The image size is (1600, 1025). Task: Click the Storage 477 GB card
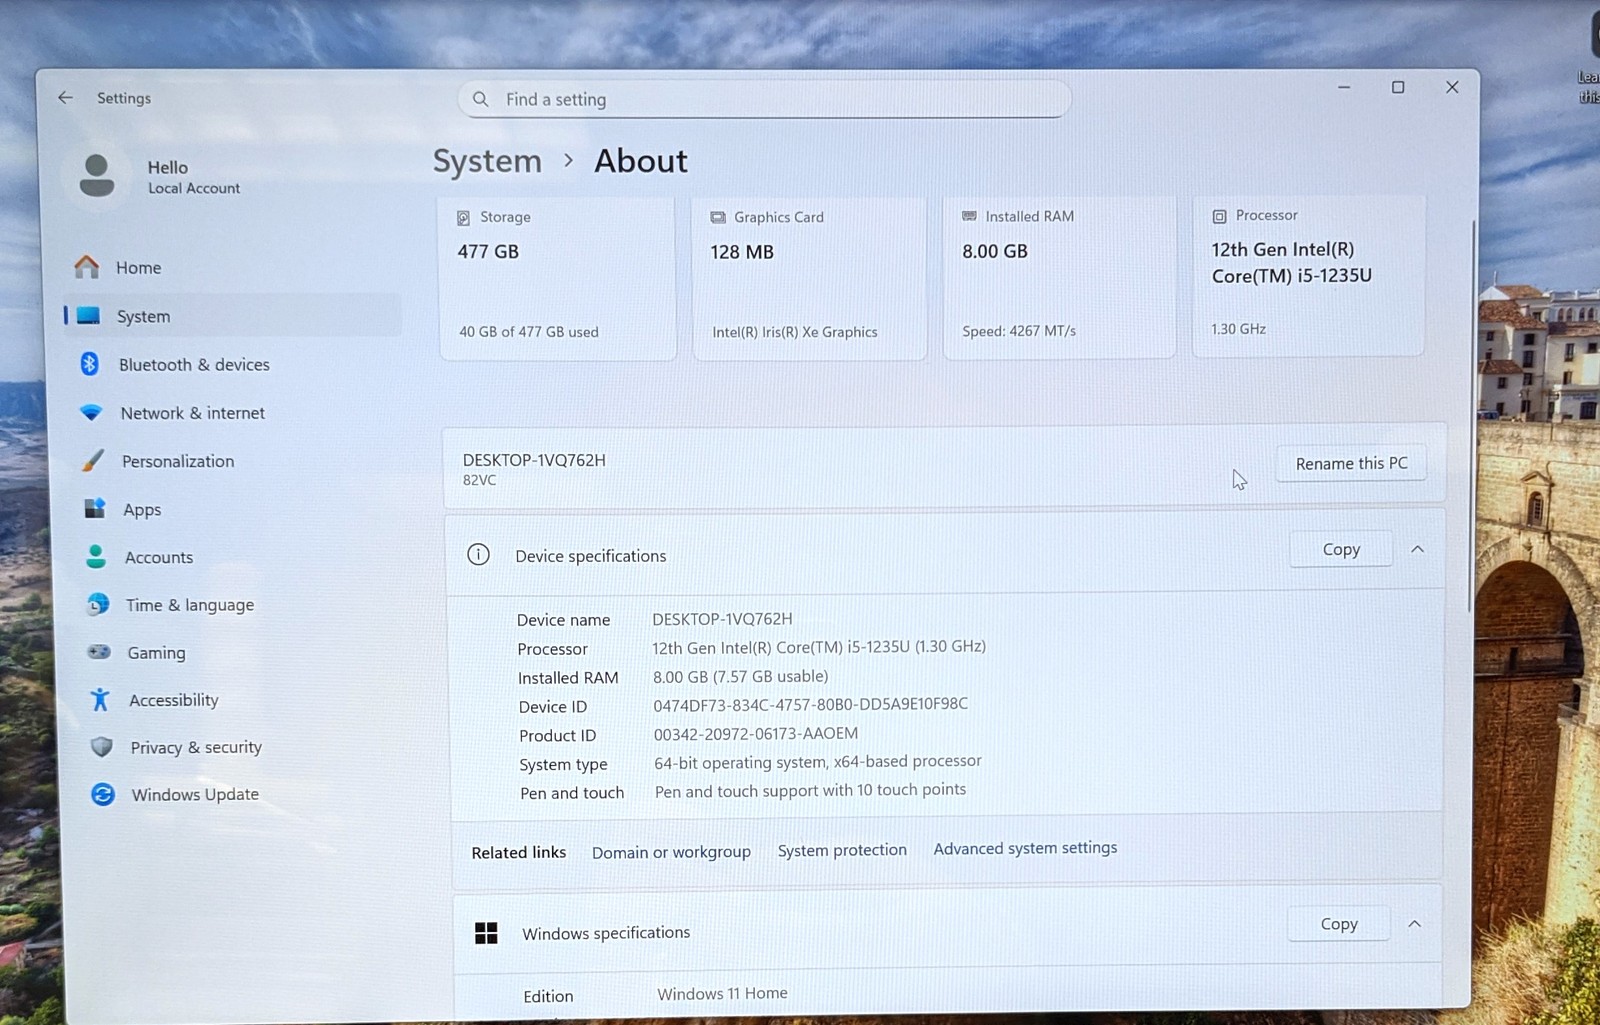[x=557, y=277]
